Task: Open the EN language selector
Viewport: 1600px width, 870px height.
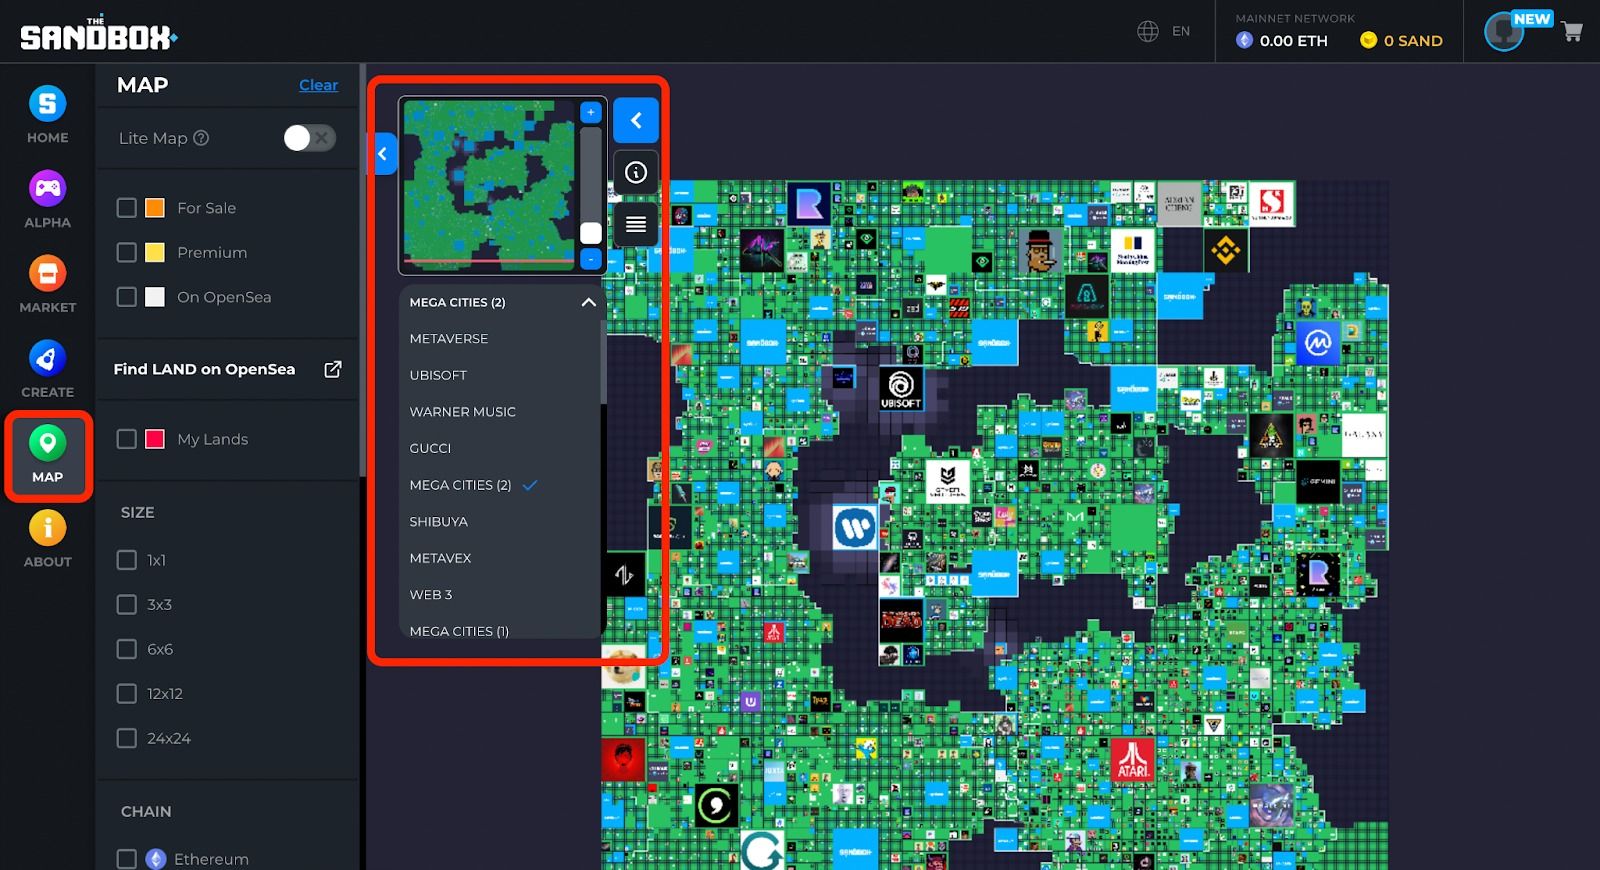Action: [x=1181, y=31]
